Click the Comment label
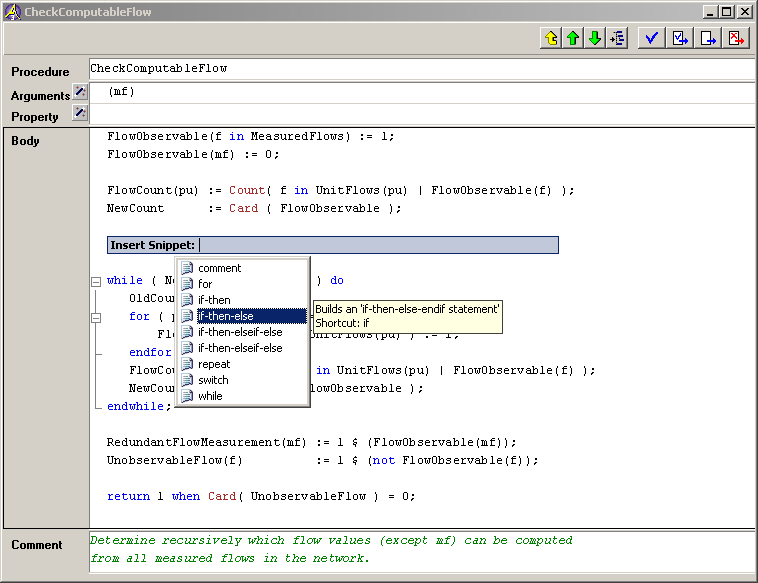 tap(37, 545)
